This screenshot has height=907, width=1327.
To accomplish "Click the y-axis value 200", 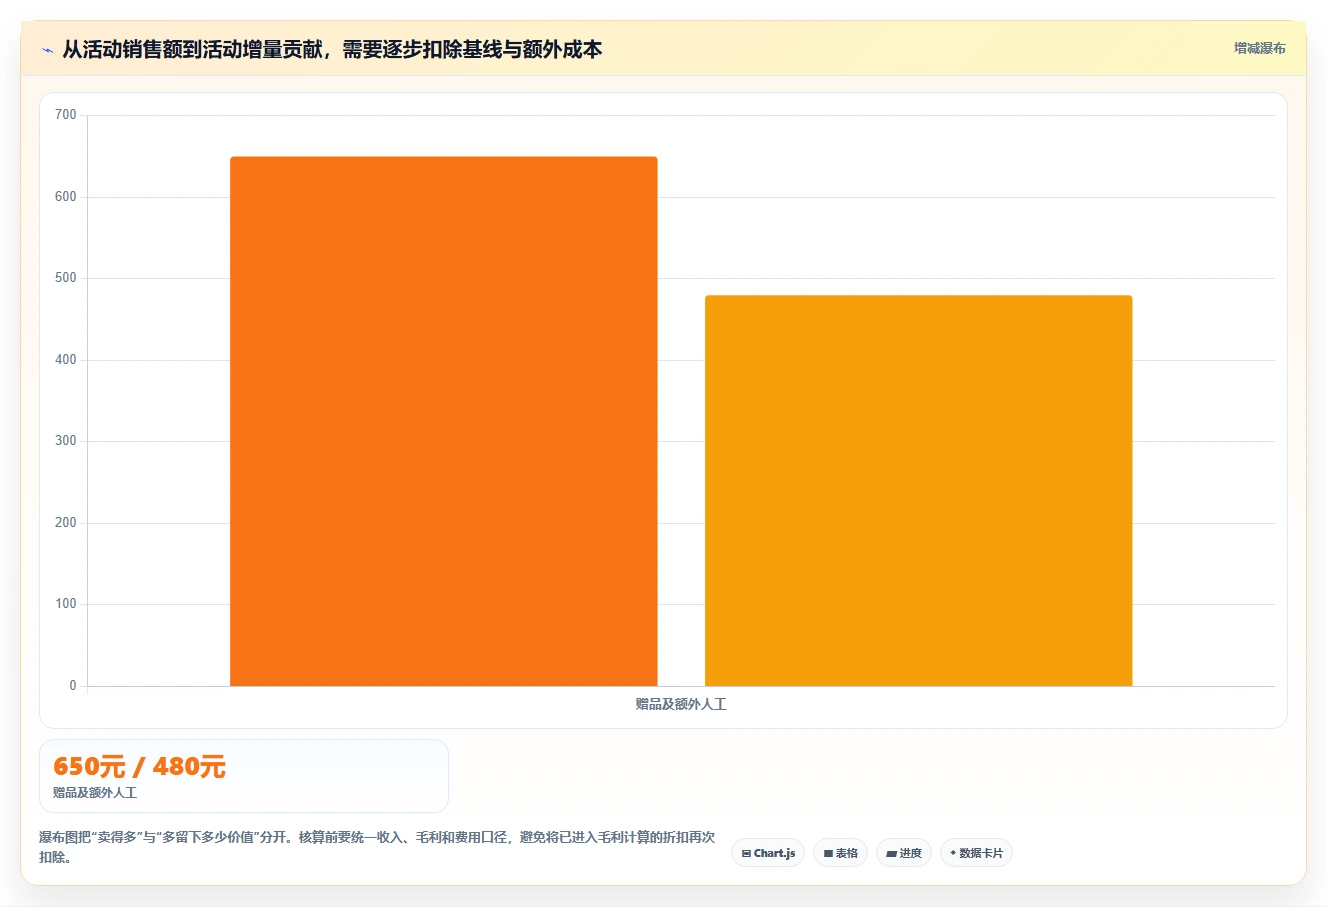I will pyautogui.click(x=66, y=523).
